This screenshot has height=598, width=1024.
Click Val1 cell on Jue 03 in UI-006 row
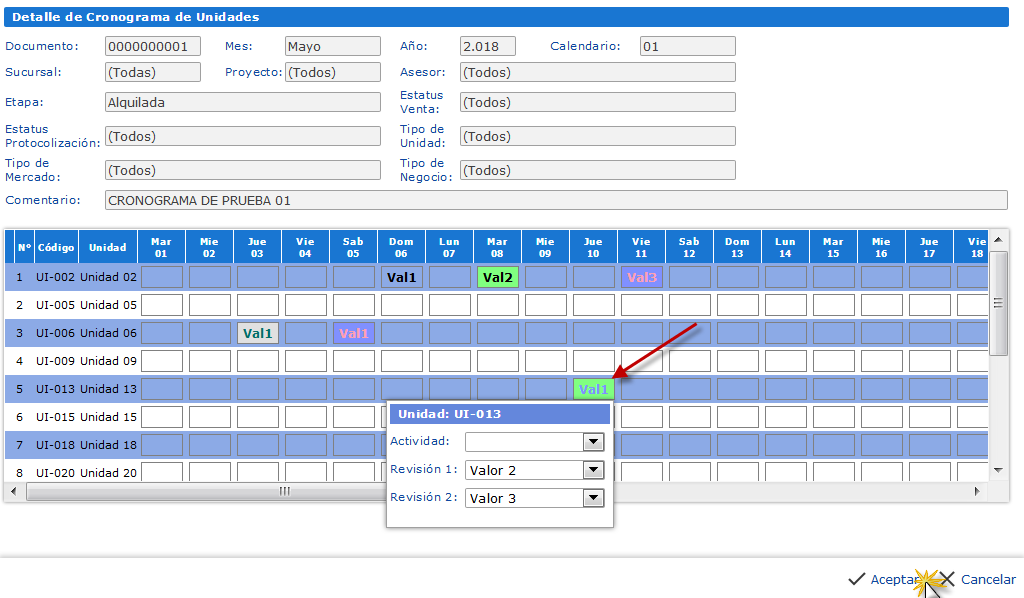click(257, 333)
